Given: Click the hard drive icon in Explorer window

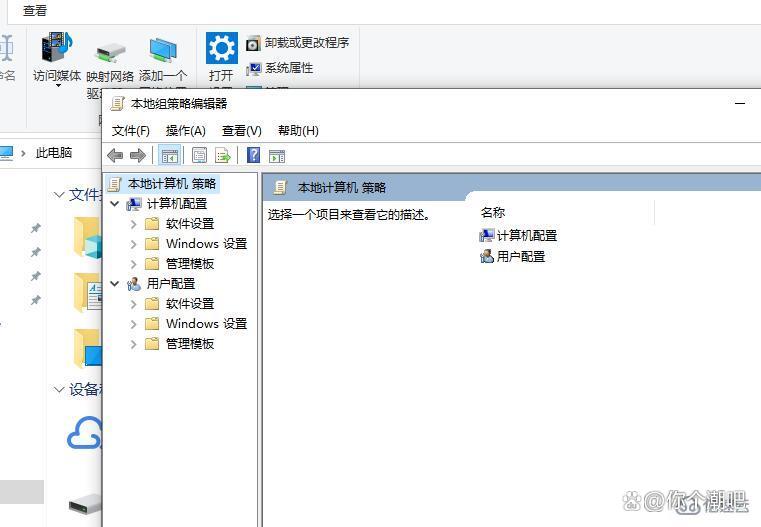Looking at the screenshot, I should click(x=85, y=505).
